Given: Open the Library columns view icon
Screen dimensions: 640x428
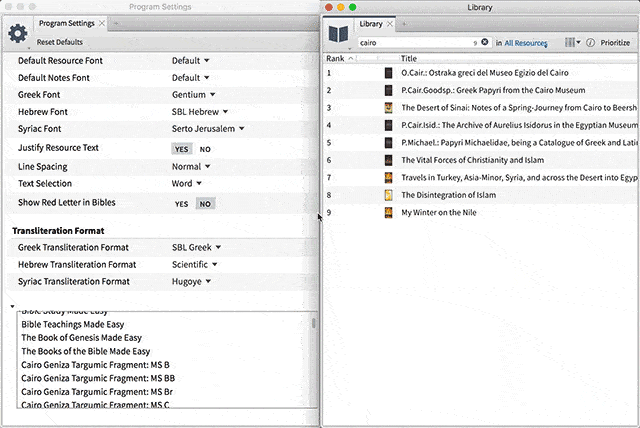Looking at the screenshot, I should pos(570,42).
